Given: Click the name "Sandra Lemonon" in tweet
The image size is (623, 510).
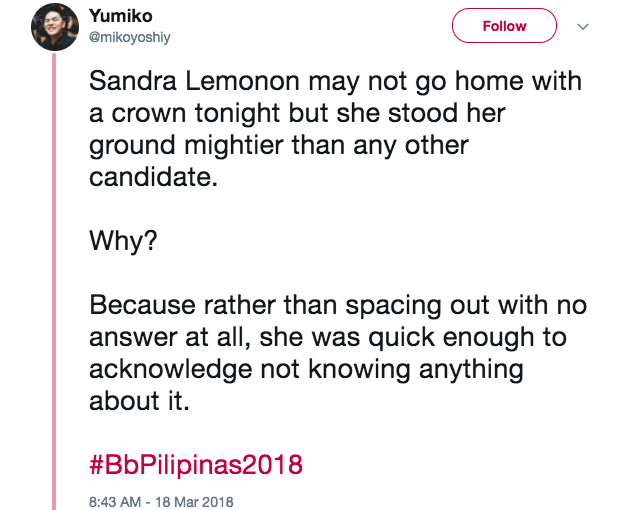Looking at the screenshot, I should (x=194, y=81).
